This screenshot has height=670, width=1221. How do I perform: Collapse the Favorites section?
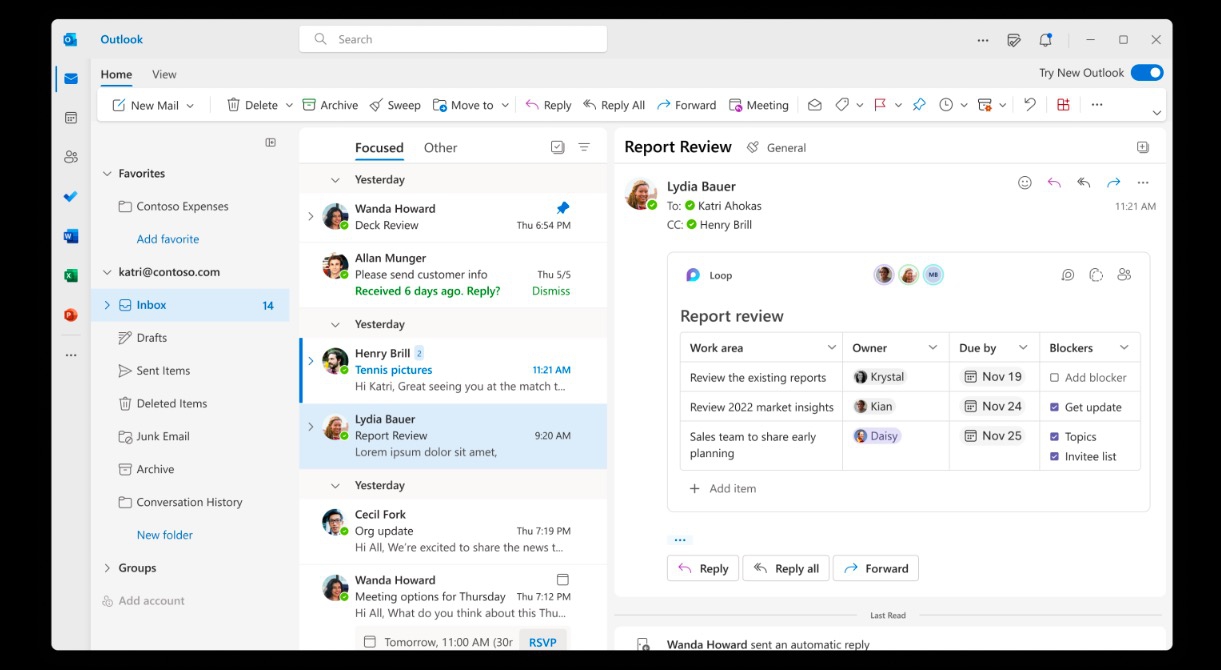(107, 174)
